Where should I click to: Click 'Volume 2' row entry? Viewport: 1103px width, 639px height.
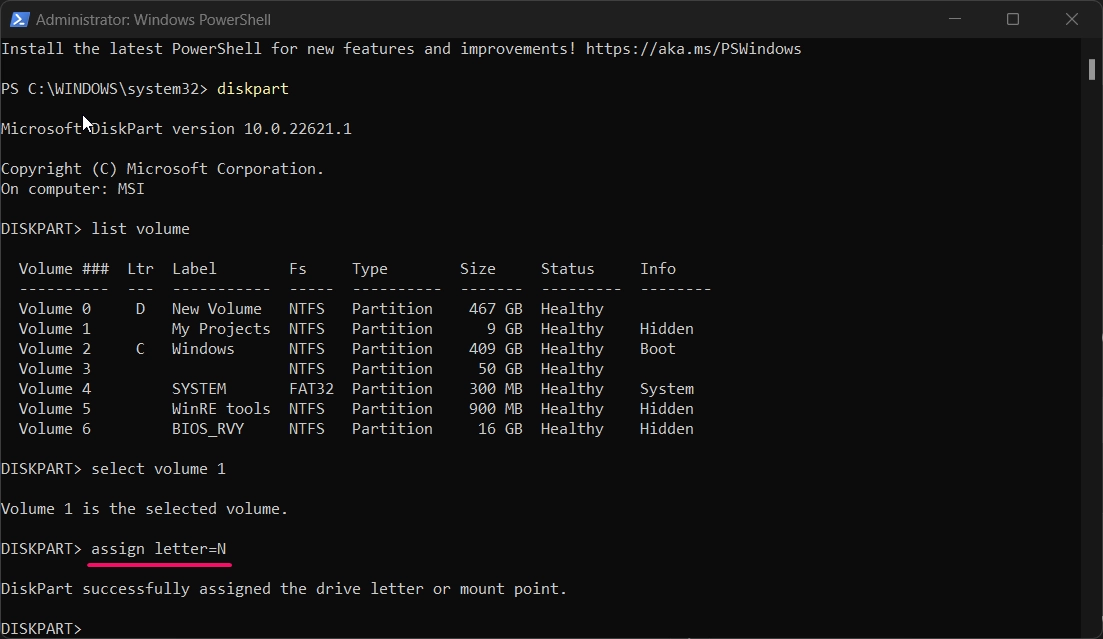[x=54, y=349]
